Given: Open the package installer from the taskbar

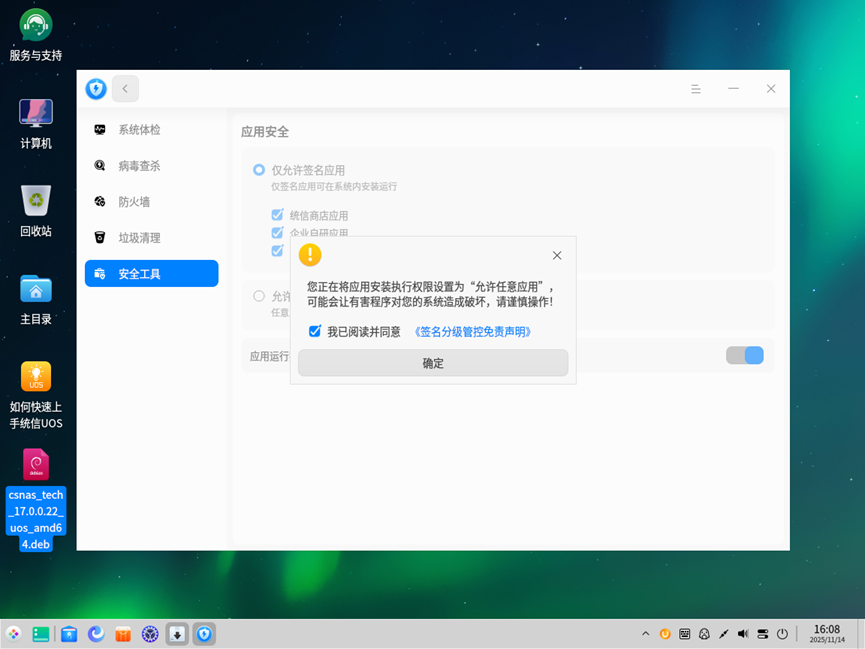Looking at the screenshot, I should pyautogui.click(x=176, y=633).
